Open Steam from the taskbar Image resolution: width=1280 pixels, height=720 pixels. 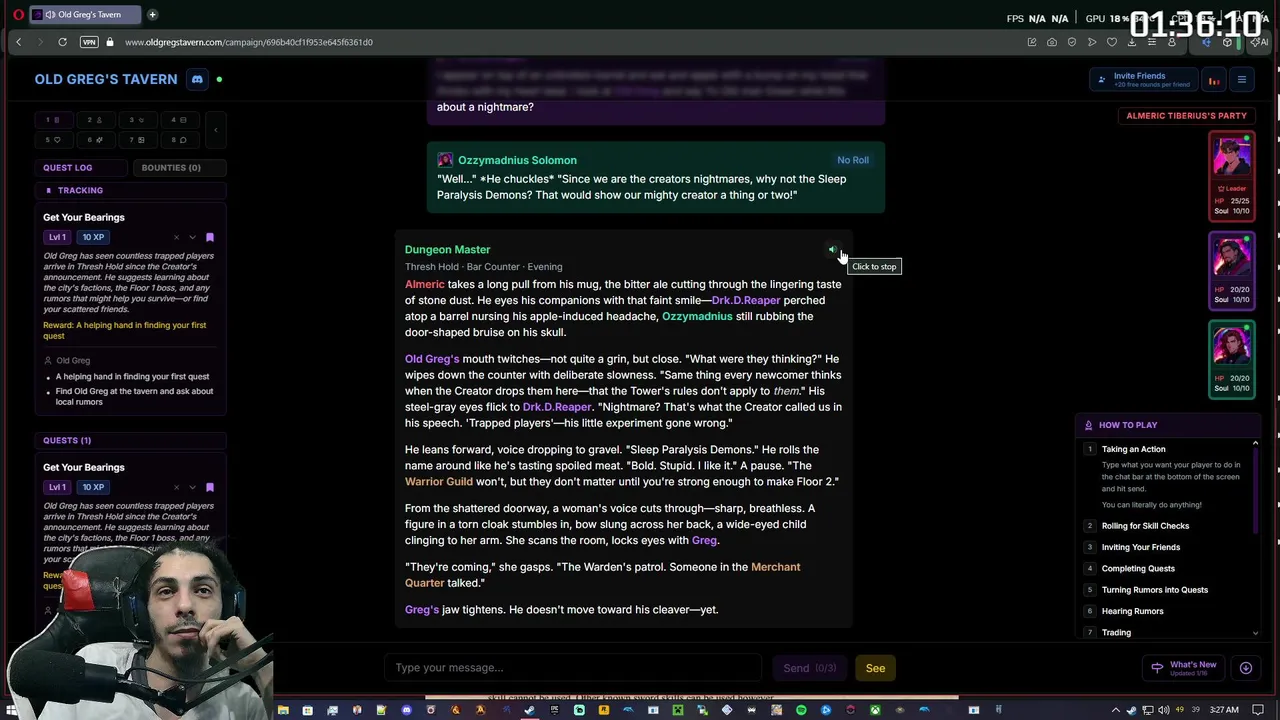529,710
